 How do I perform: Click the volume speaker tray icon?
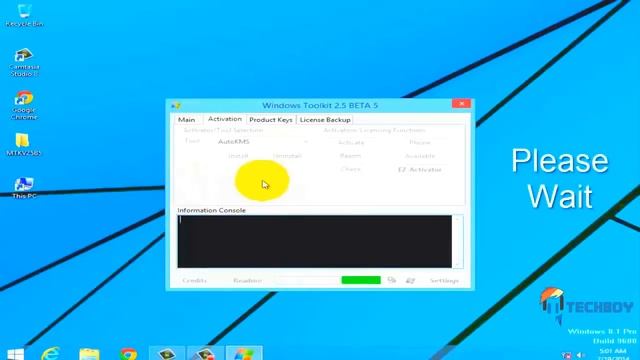580,355
